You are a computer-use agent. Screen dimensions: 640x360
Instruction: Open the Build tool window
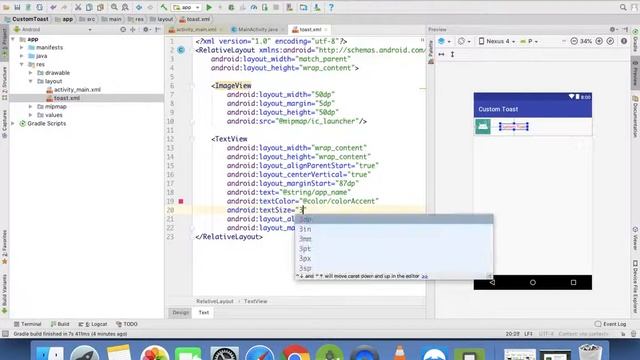pyautogui.click(x=60, y=324)
